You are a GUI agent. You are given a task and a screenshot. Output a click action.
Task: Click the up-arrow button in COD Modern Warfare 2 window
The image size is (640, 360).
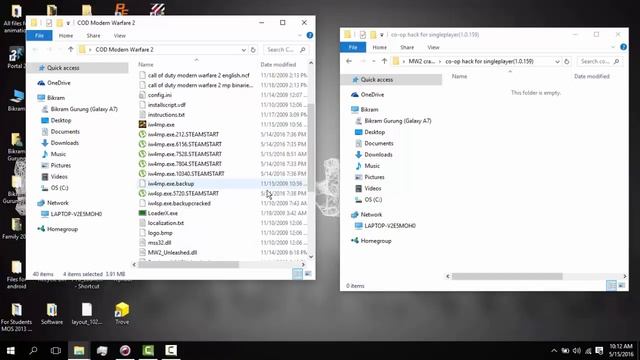pos(71,49)
